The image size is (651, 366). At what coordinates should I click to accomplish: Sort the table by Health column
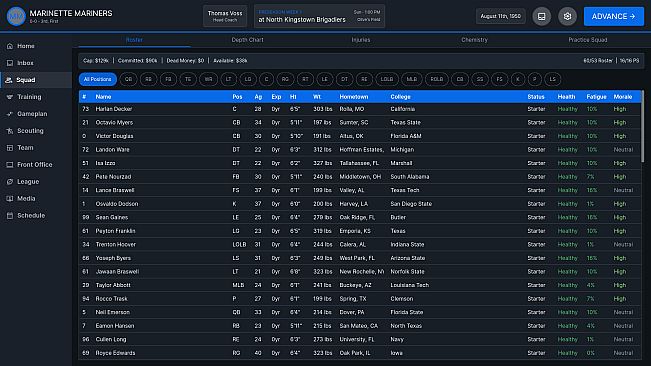tap(566, 97)
